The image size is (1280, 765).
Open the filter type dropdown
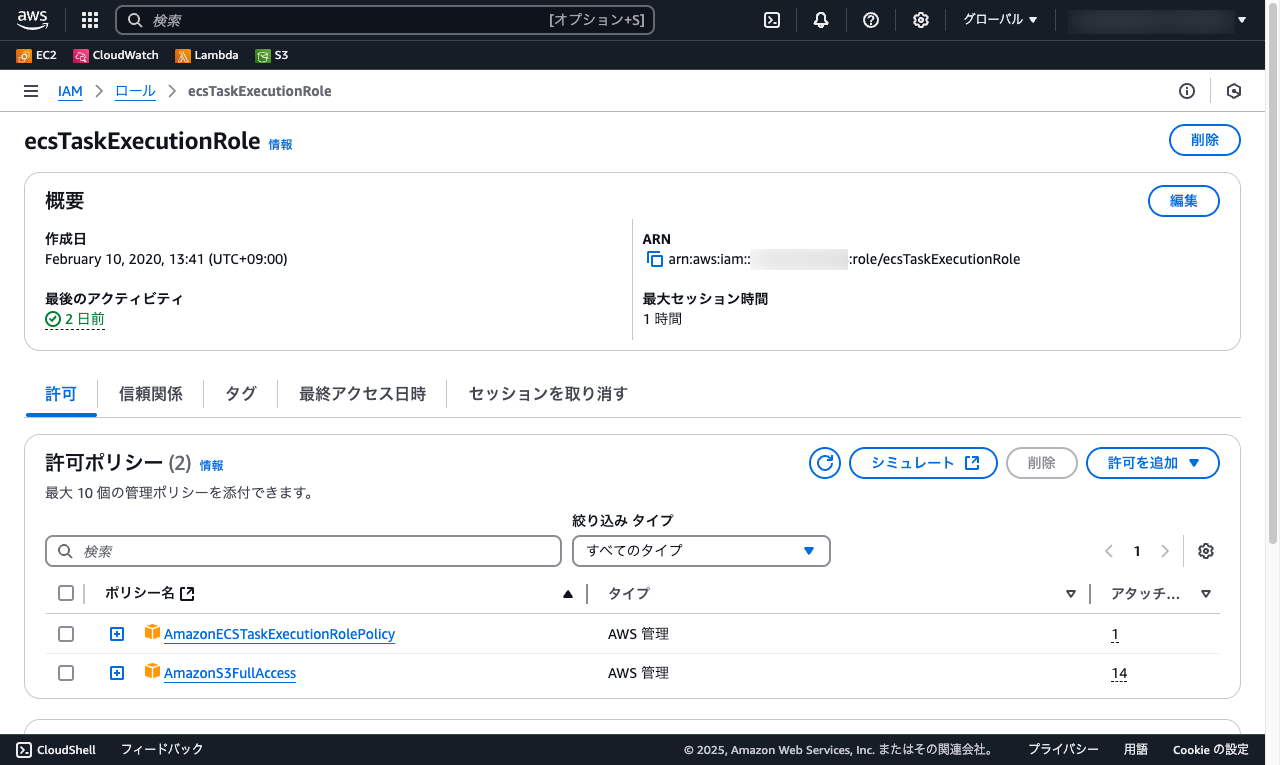(x=701, y=551)
